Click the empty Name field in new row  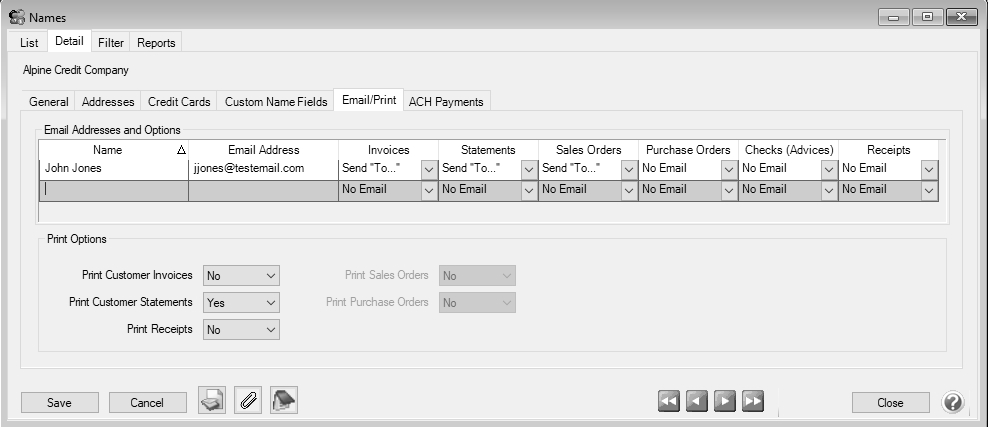coord(113,190)
